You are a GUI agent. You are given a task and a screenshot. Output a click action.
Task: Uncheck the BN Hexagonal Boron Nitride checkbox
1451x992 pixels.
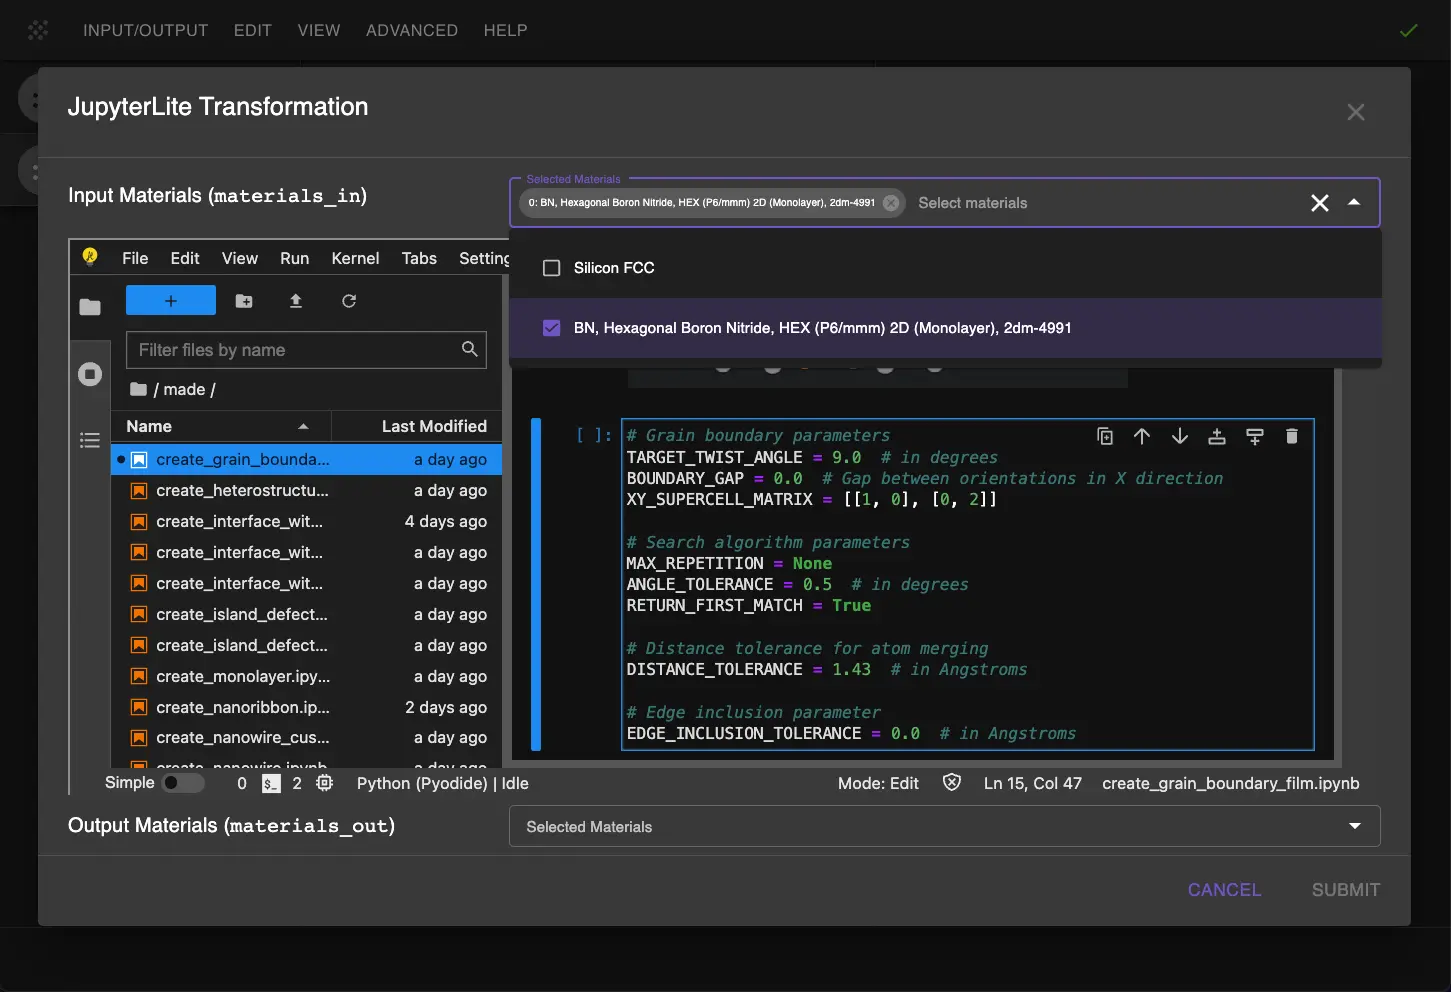(551, 328)
